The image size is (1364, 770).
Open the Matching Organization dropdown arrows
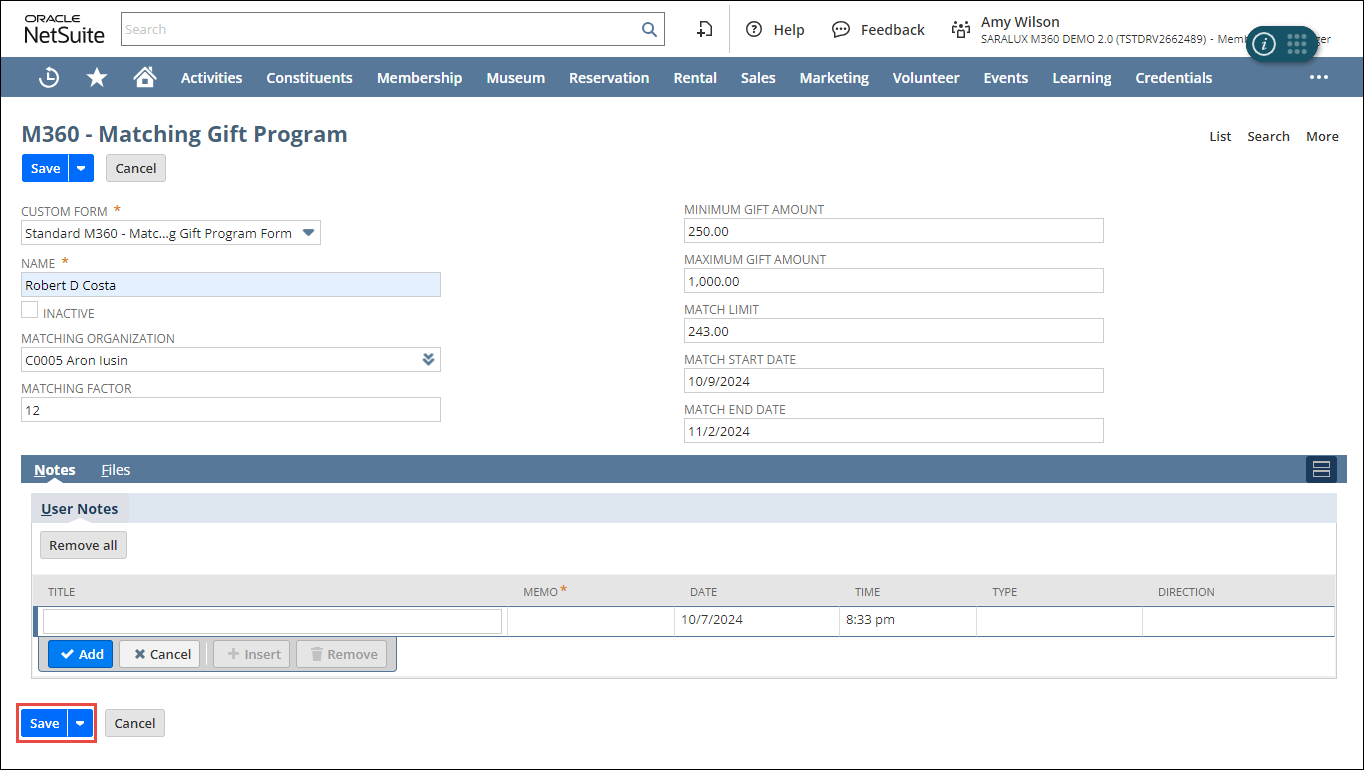pyautogui.click(x=429, y=360)
